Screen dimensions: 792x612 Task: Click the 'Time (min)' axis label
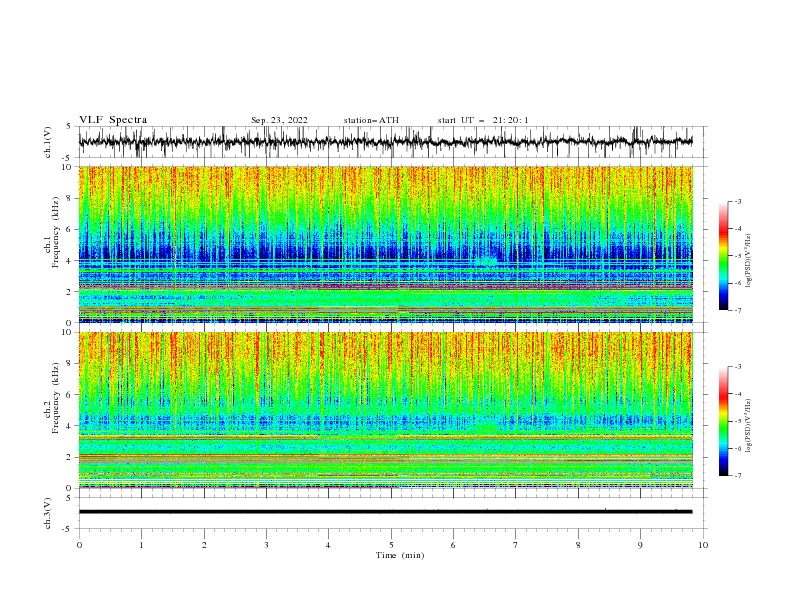click(x=400, y=555)
